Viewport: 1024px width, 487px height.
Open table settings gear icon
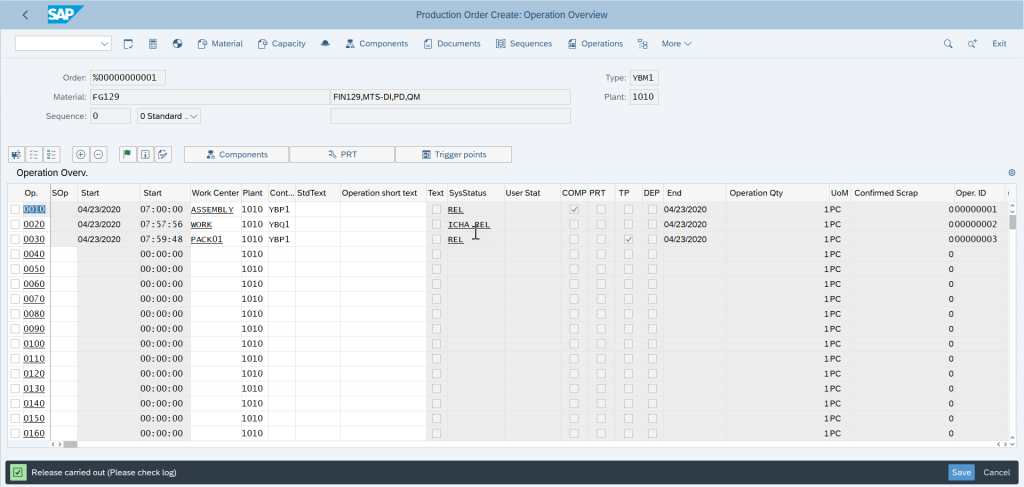[x=1012, y=173]
